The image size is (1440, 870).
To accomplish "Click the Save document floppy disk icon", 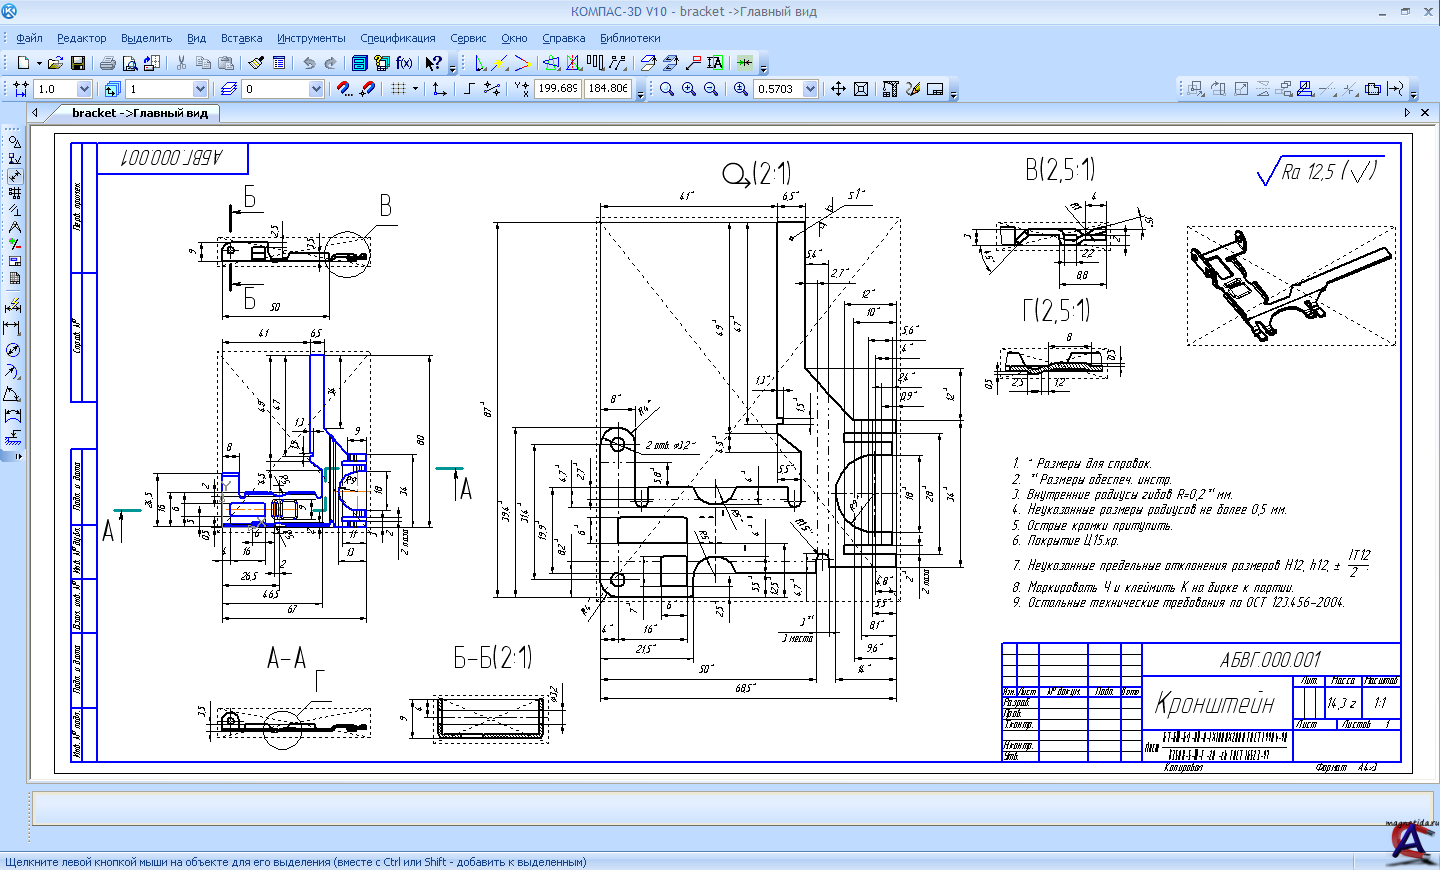I will coord(78,63).
